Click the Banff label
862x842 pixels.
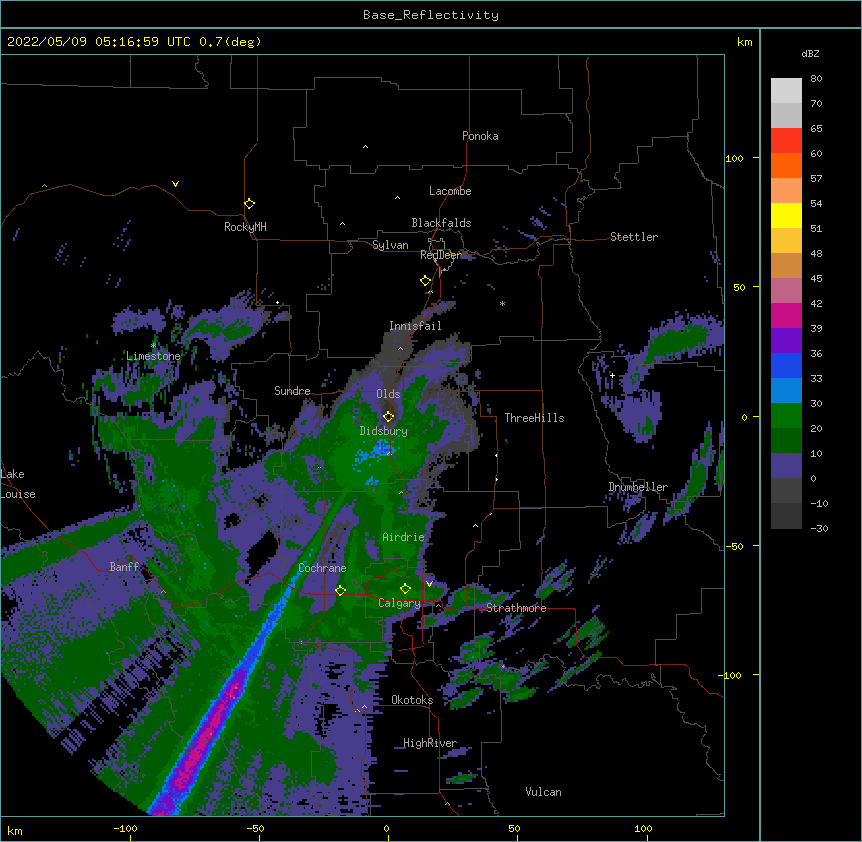pos(125,567)
